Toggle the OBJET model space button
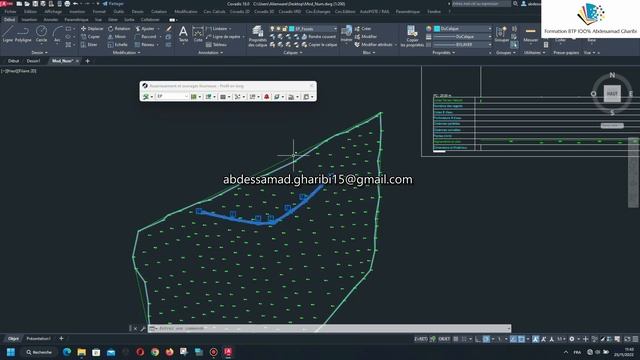Image resolution: width=640 pixels, height=360 pixels. [444, 339]
